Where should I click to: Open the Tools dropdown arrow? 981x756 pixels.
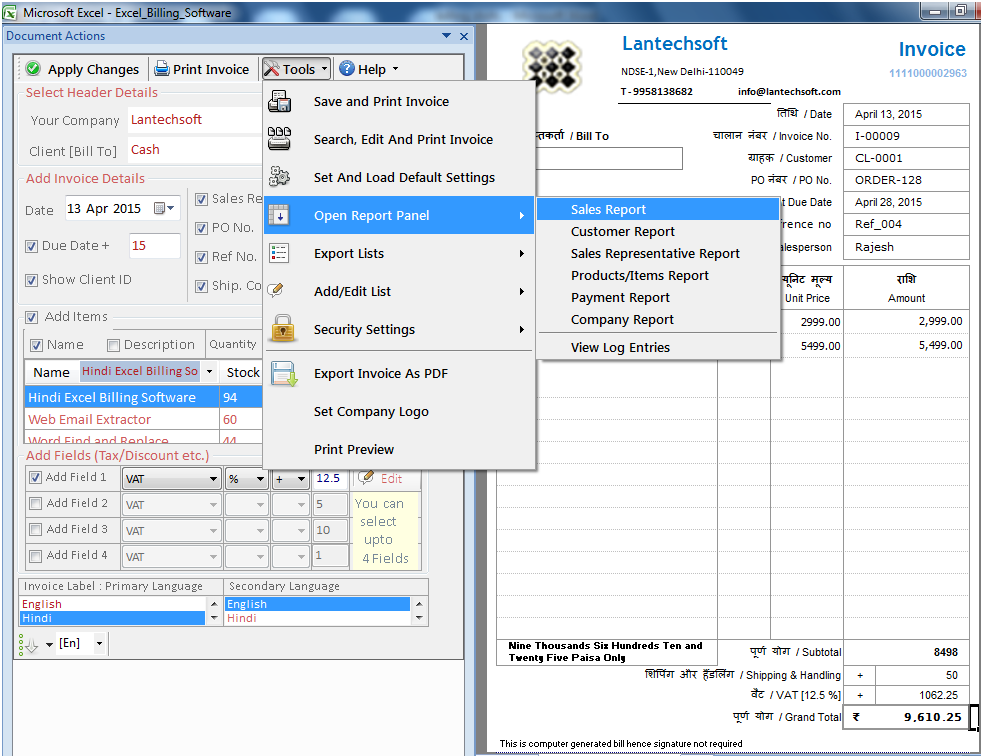(x=324, y=68)
